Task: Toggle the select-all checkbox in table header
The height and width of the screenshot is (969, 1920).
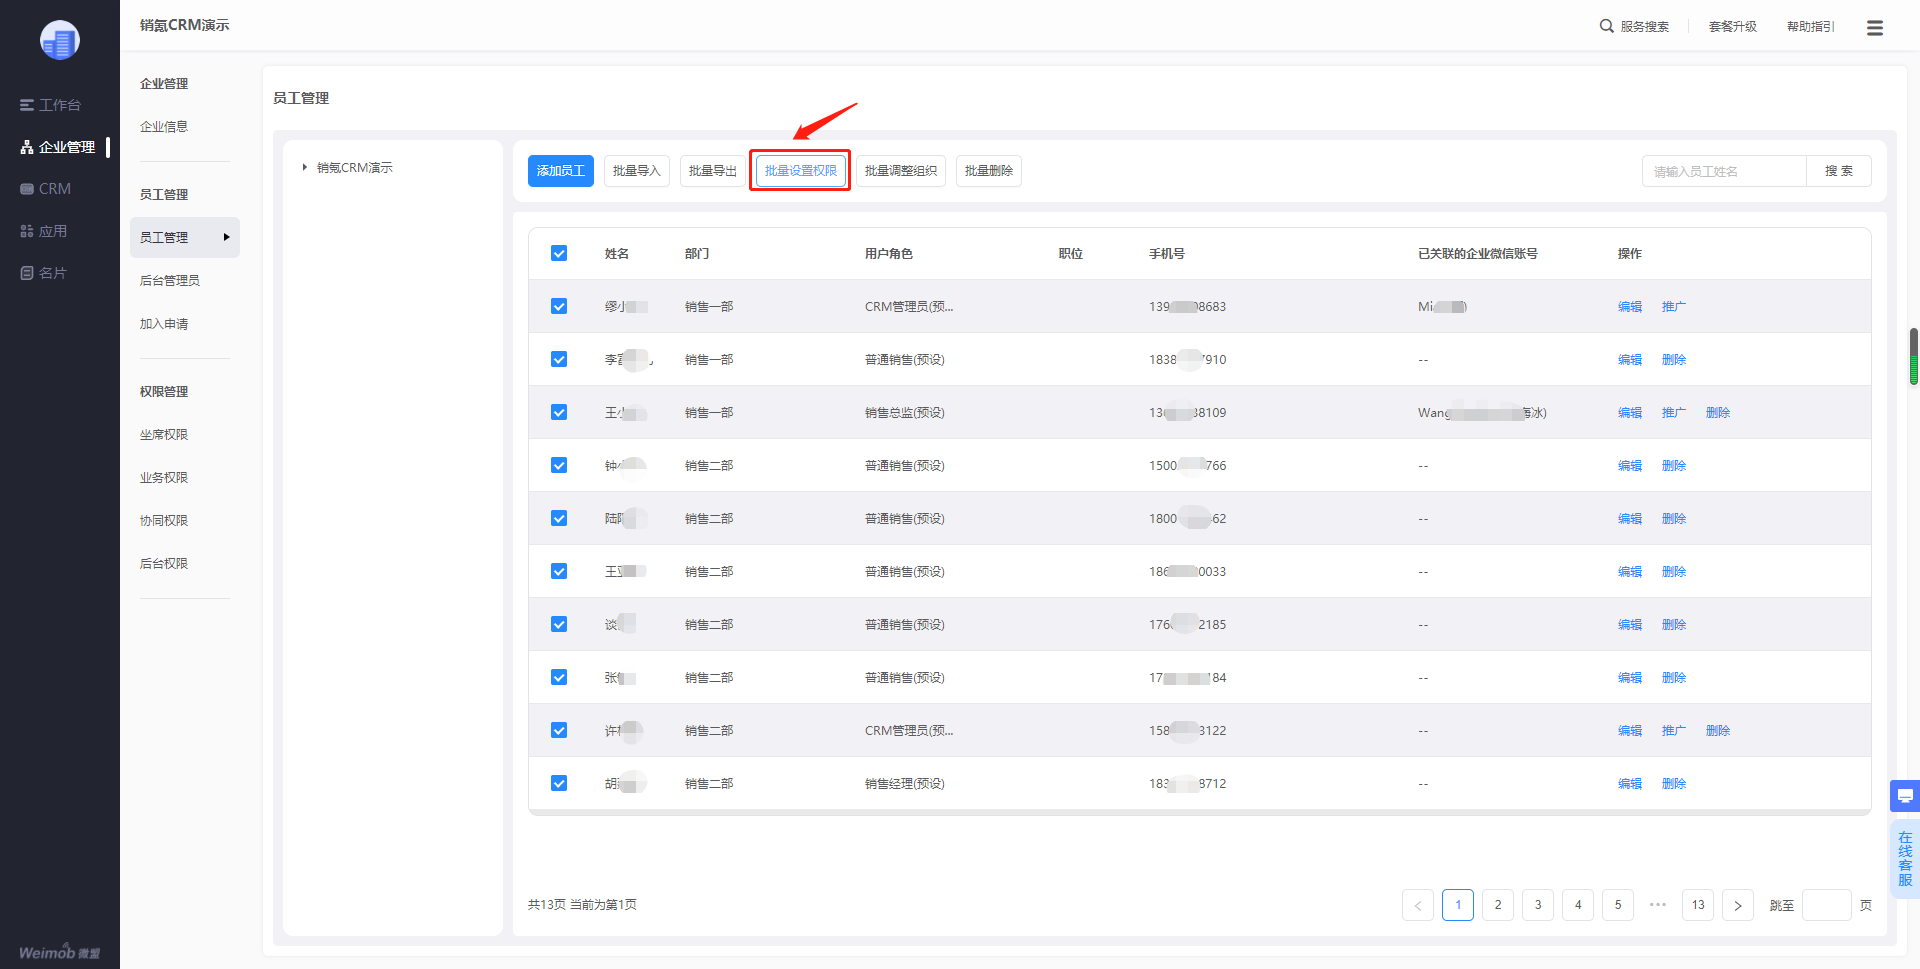Action: click(x=559, y=253)
